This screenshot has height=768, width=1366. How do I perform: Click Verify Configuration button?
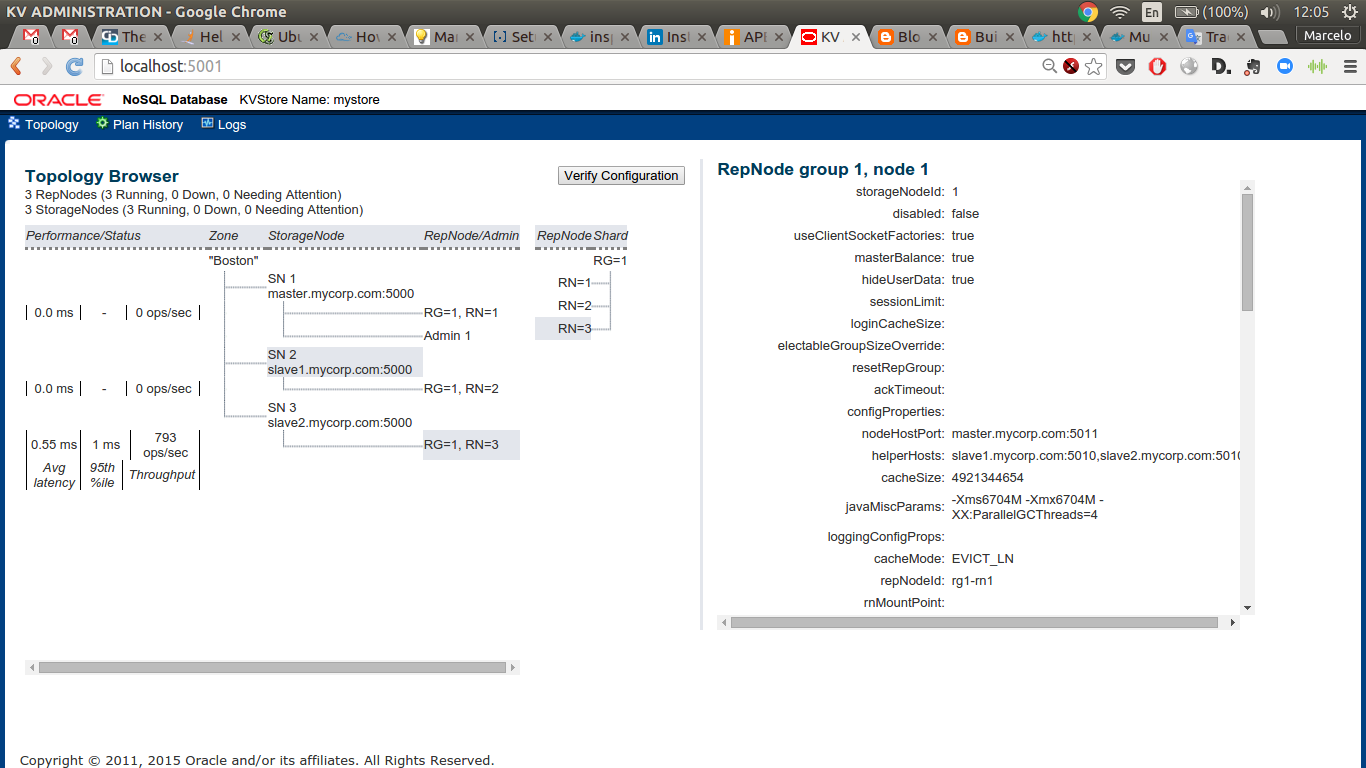click(x=621, y=175)
